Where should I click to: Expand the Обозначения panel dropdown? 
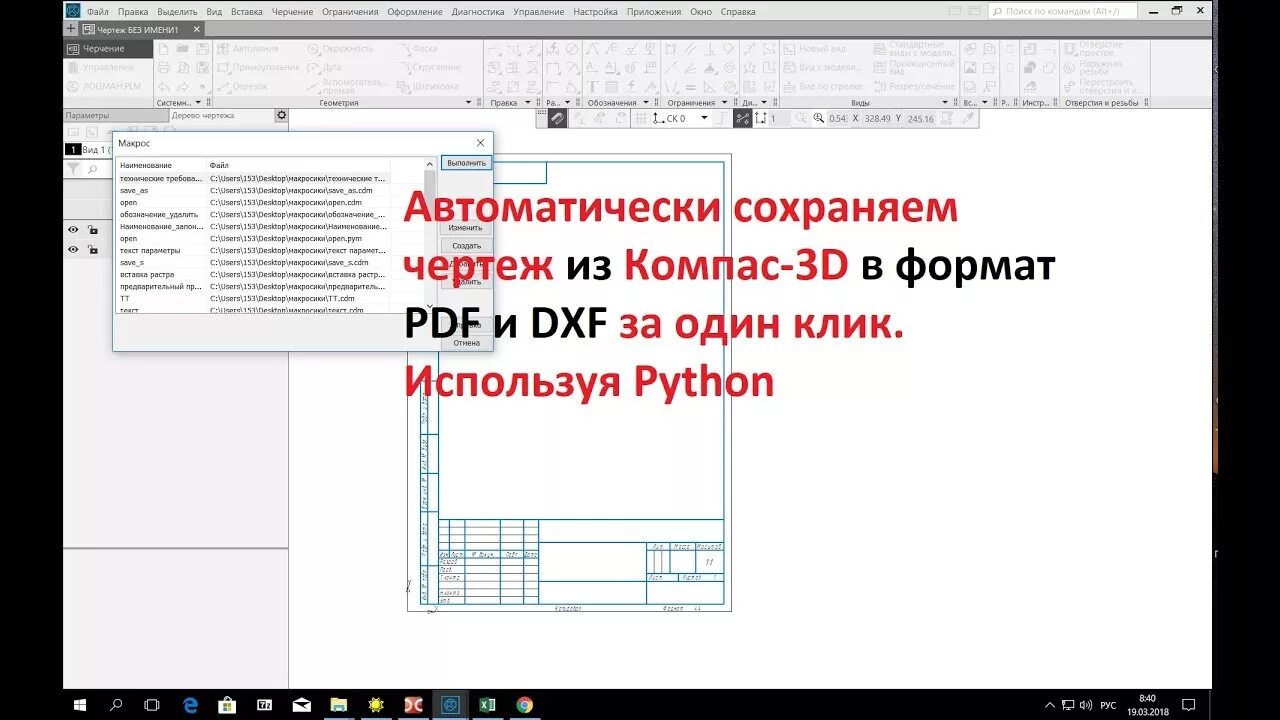[645, 102]
